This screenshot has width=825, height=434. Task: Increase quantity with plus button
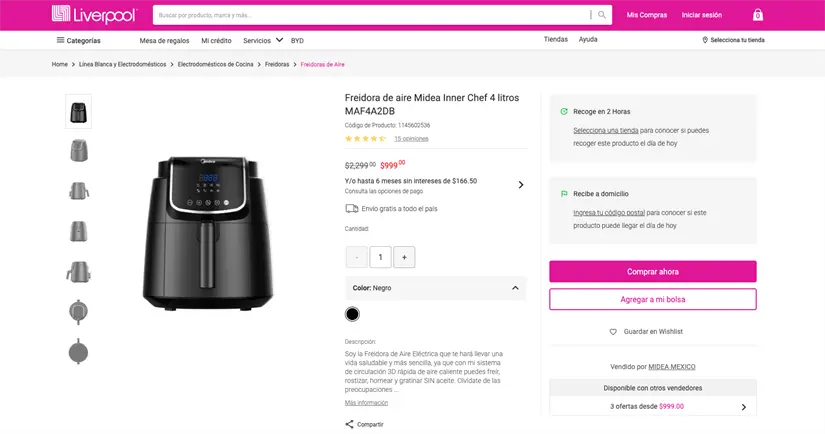pos(404,257)
